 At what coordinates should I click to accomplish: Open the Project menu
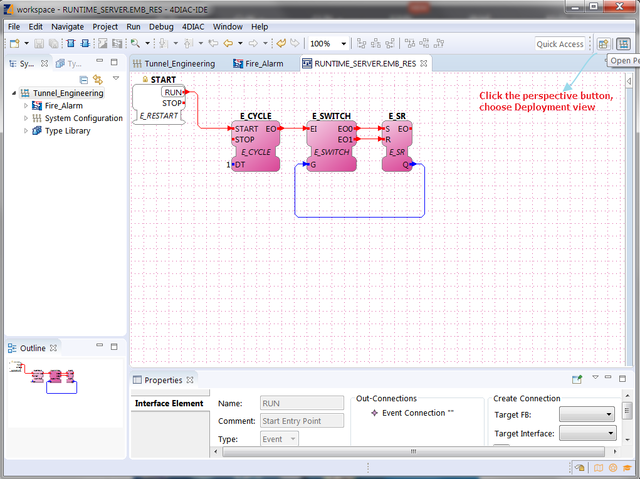(x=105, y=27)
